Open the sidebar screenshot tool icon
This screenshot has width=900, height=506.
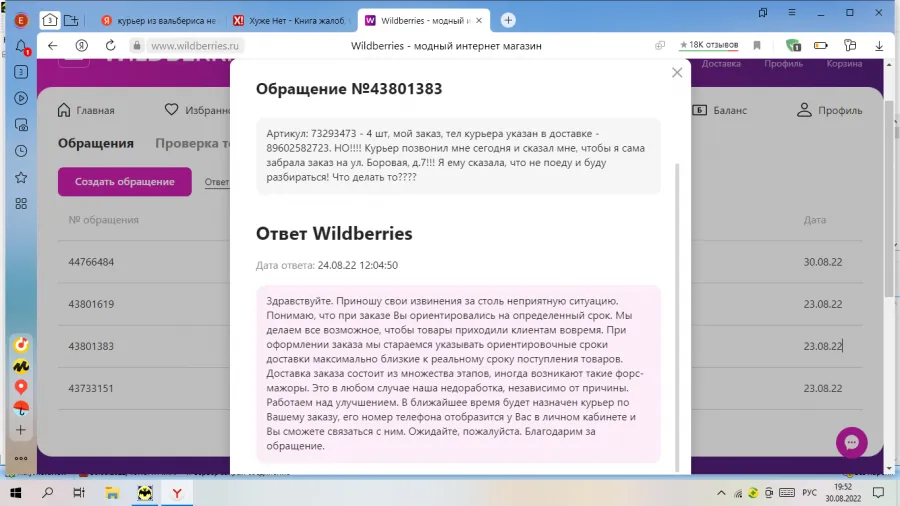pyautogui.click(x=21, y=124)
